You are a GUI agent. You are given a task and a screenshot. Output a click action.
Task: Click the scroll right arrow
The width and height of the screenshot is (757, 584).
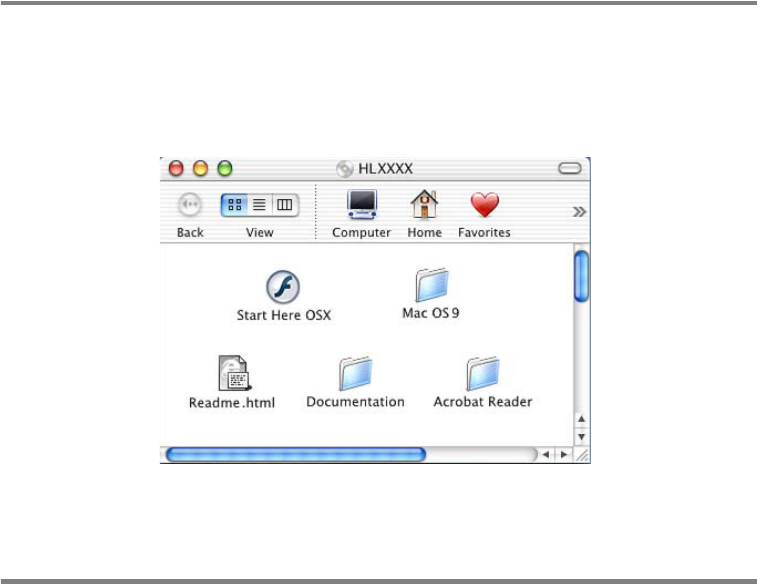pos(563,455)
